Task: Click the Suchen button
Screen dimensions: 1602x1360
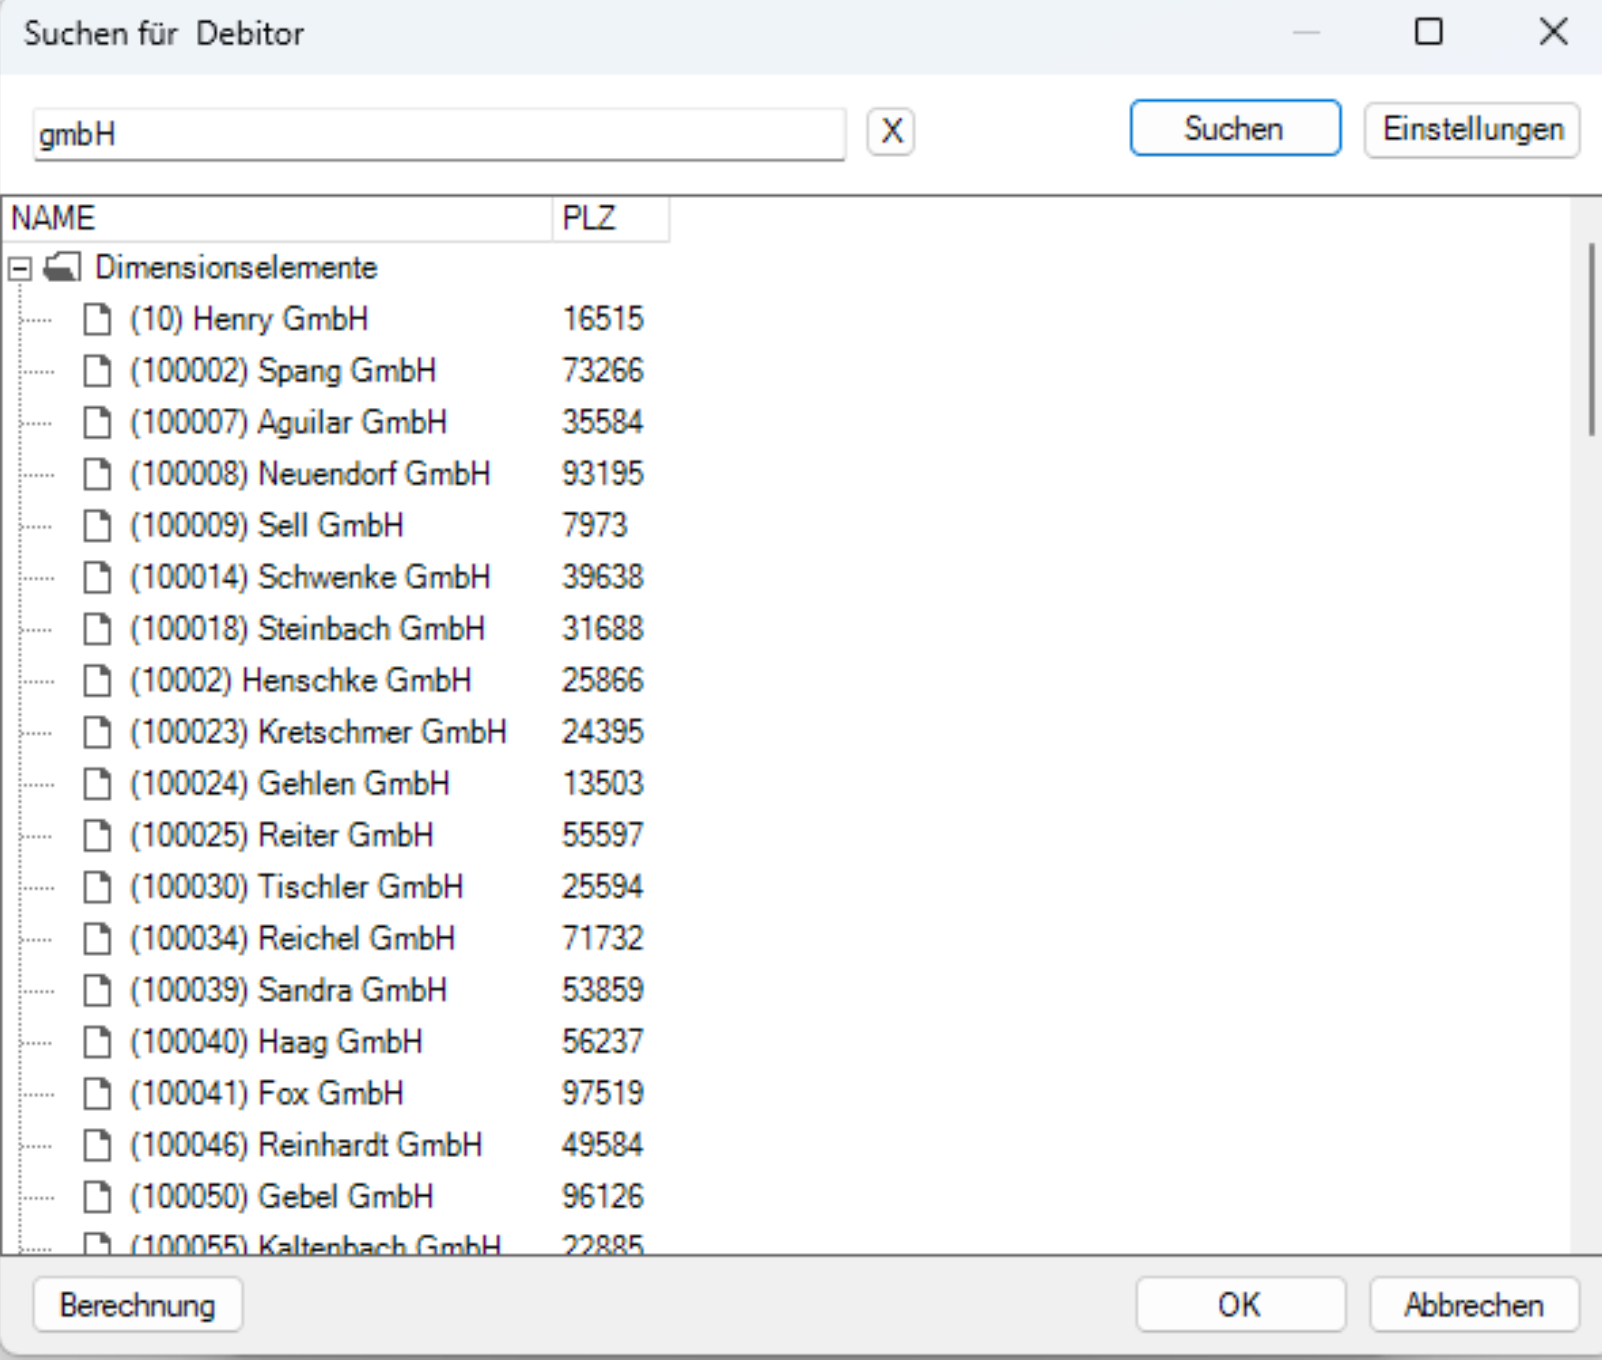Action: pyautogui.click(x=1235, y=128)
